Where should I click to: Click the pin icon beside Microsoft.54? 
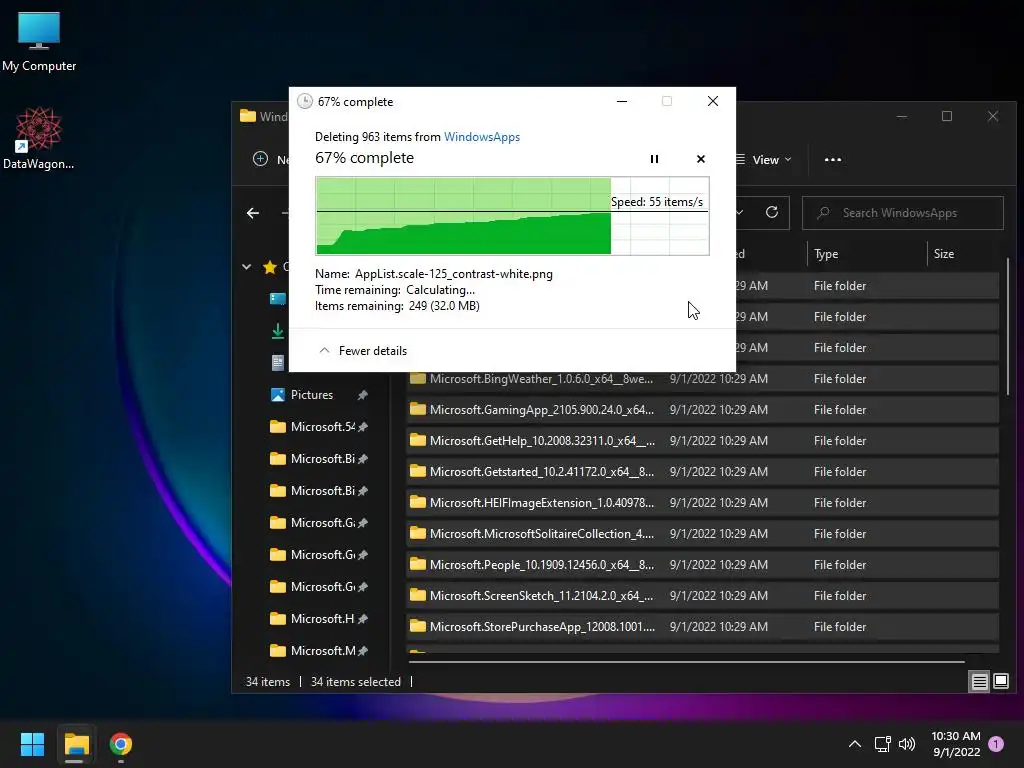pyautogui.click(x=362, y=427)
